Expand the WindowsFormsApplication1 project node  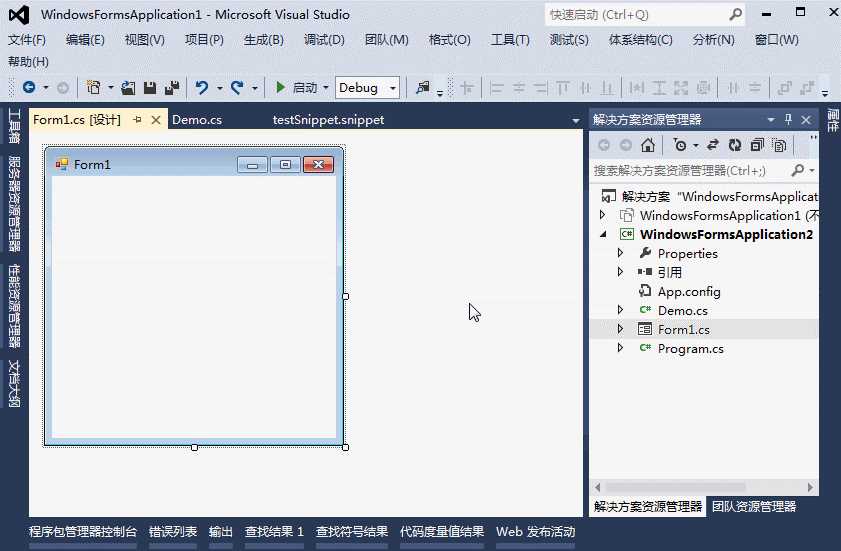pos(602,215)
